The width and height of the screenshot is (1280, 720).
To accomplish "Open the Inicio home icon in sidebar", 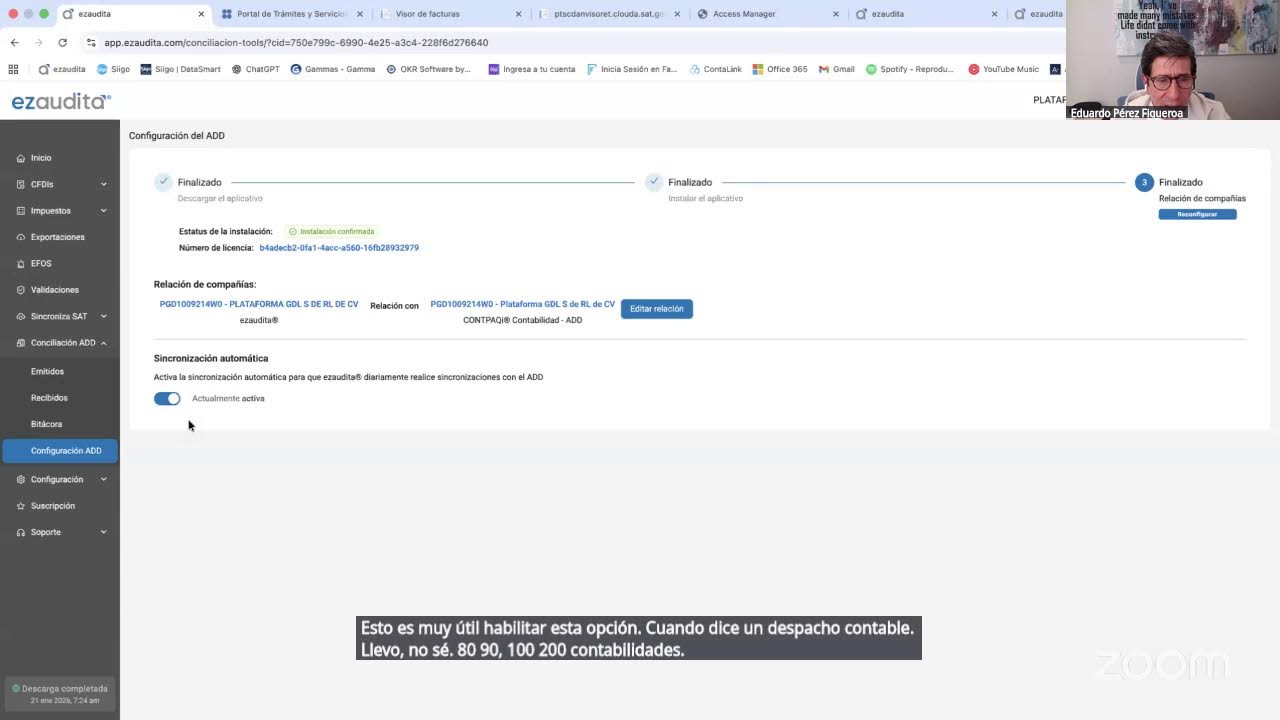I will [x=21, y=158].
